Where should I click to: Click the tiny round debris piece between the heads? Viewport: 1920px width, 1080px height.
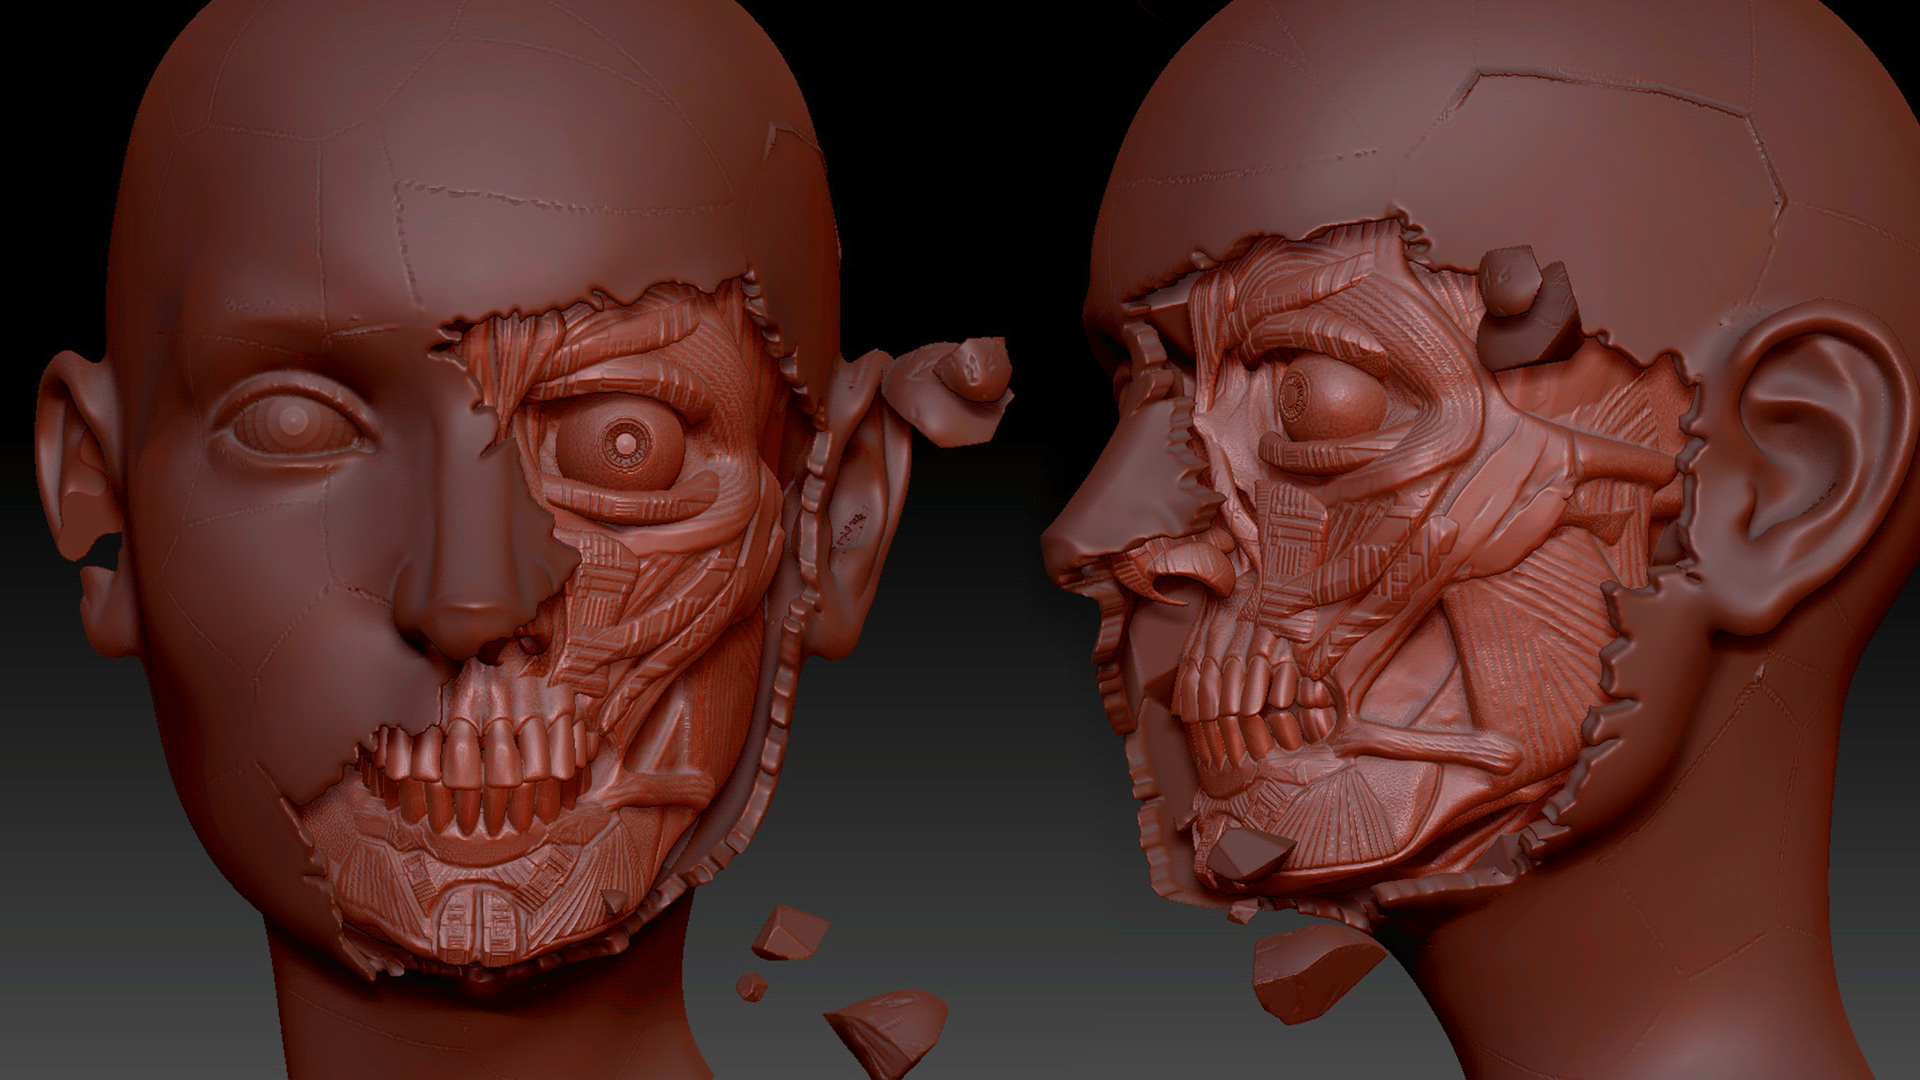click(752, 988)
